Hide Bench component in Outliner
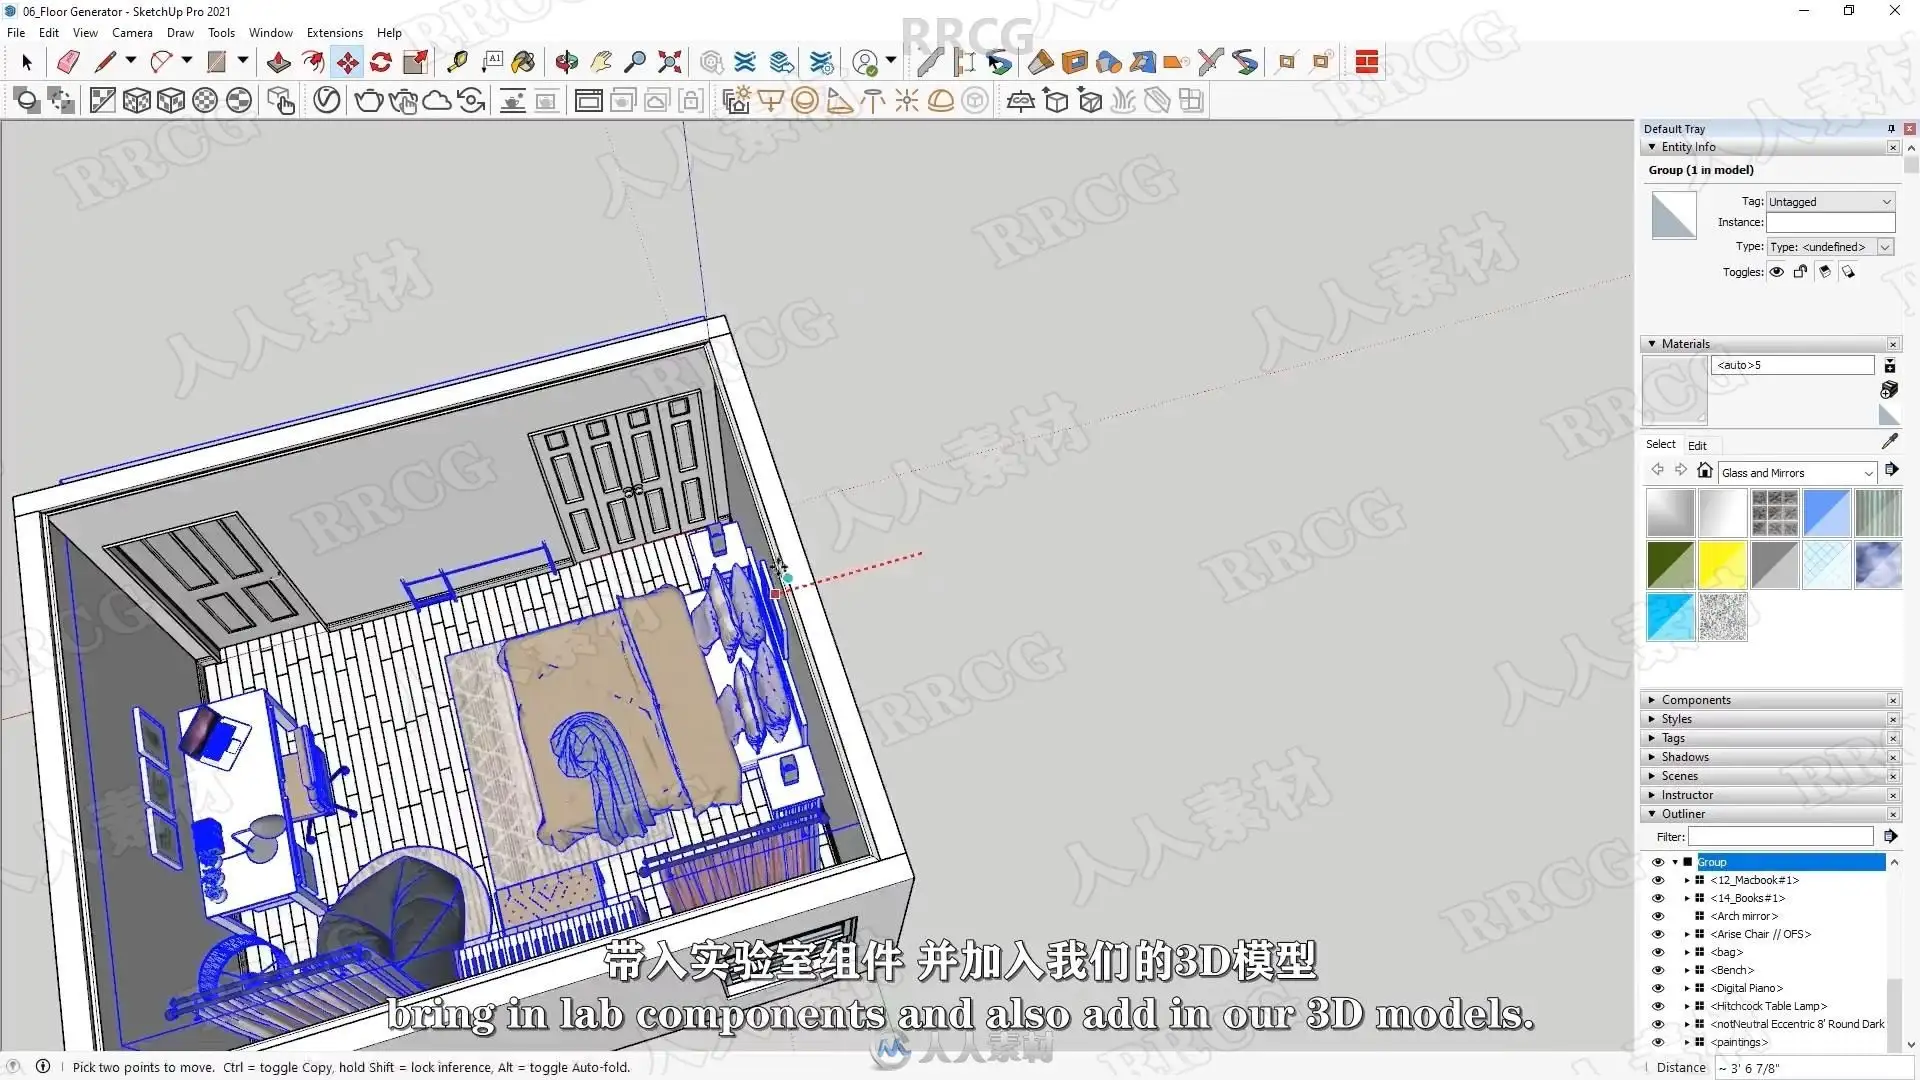Image resolution: width=1920 pixels, height=1080 pixels. (1658, 970)
